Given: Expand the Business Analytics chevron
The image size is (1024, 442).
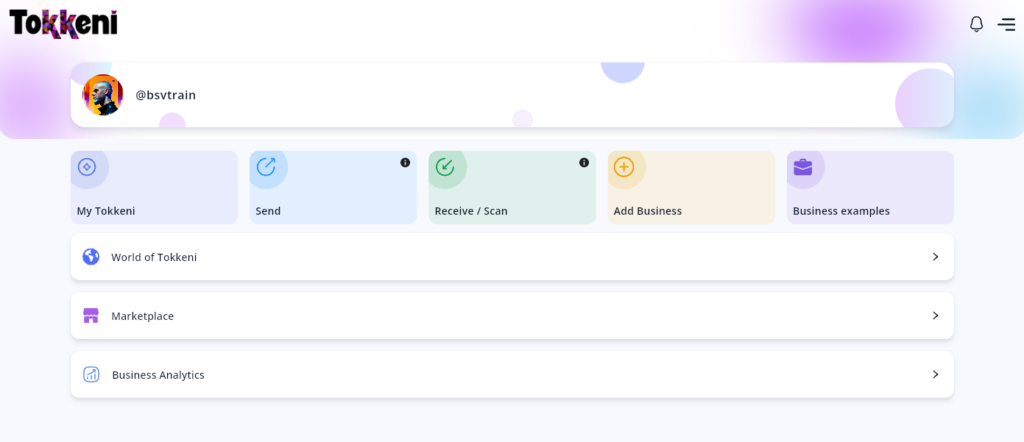Looking at the screenshot, I should (x=935, y=375).
